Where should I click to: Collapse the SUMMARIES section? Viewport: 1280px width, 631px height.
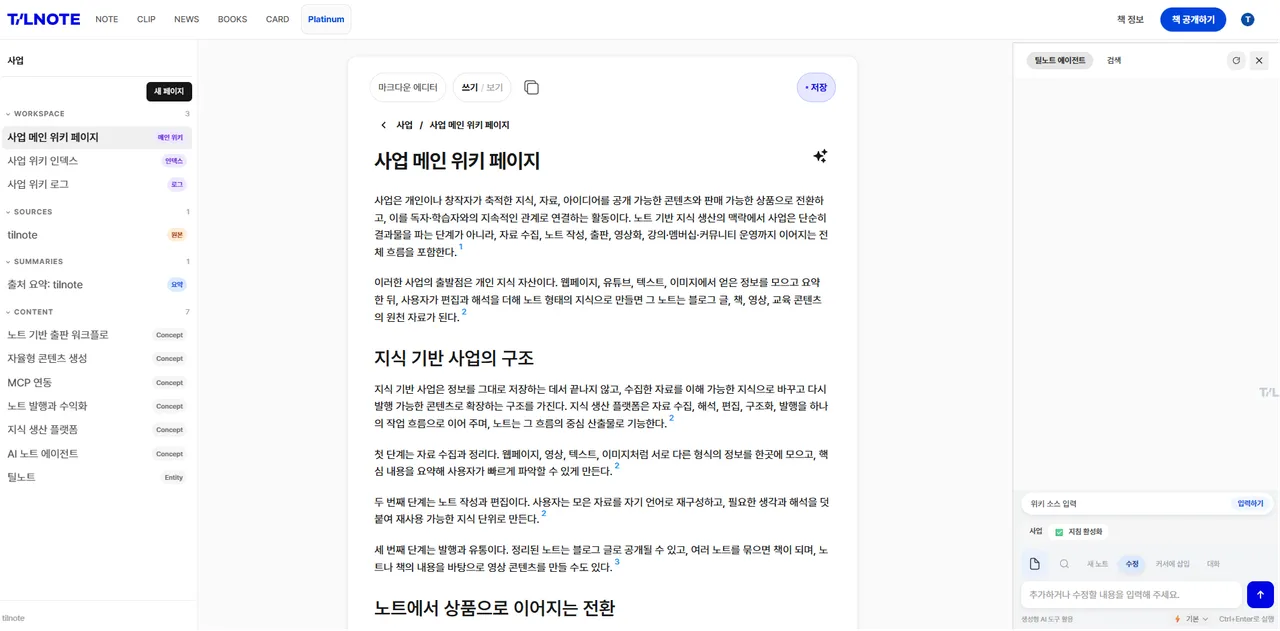coord(34,262)
